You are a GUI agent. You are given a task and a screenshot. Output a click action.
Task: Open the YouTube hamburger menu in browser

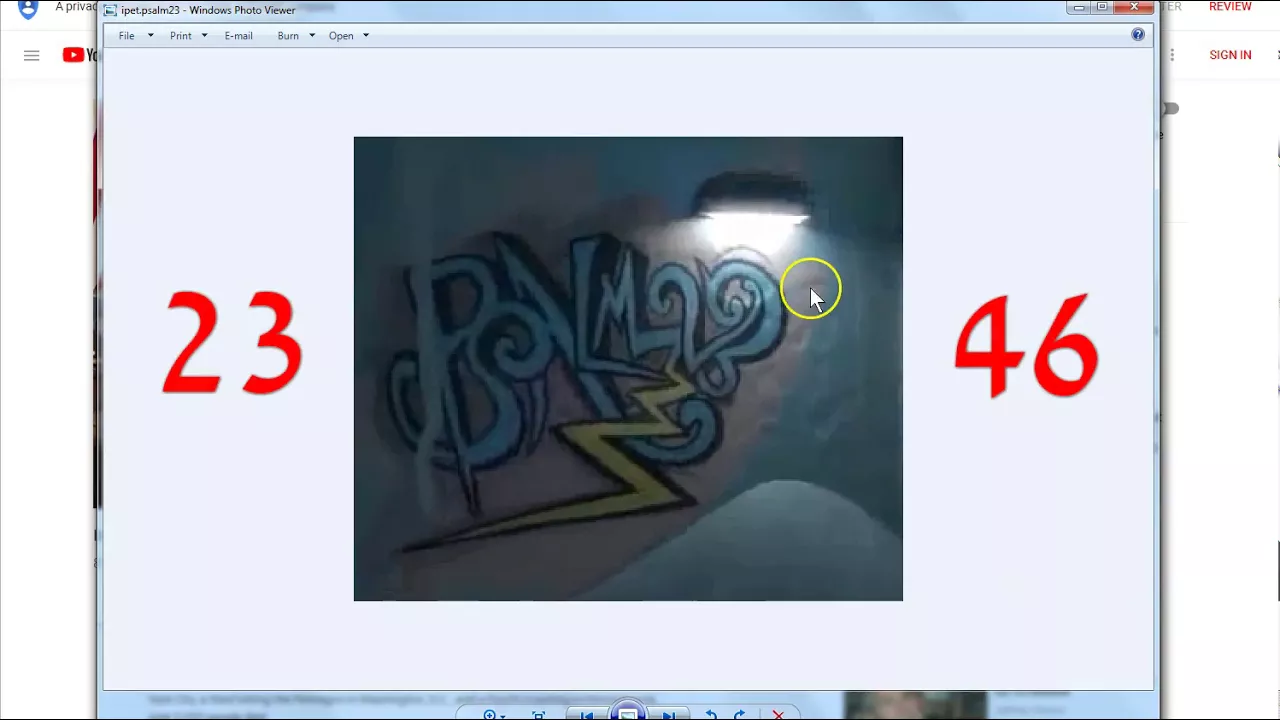point(31,55)
